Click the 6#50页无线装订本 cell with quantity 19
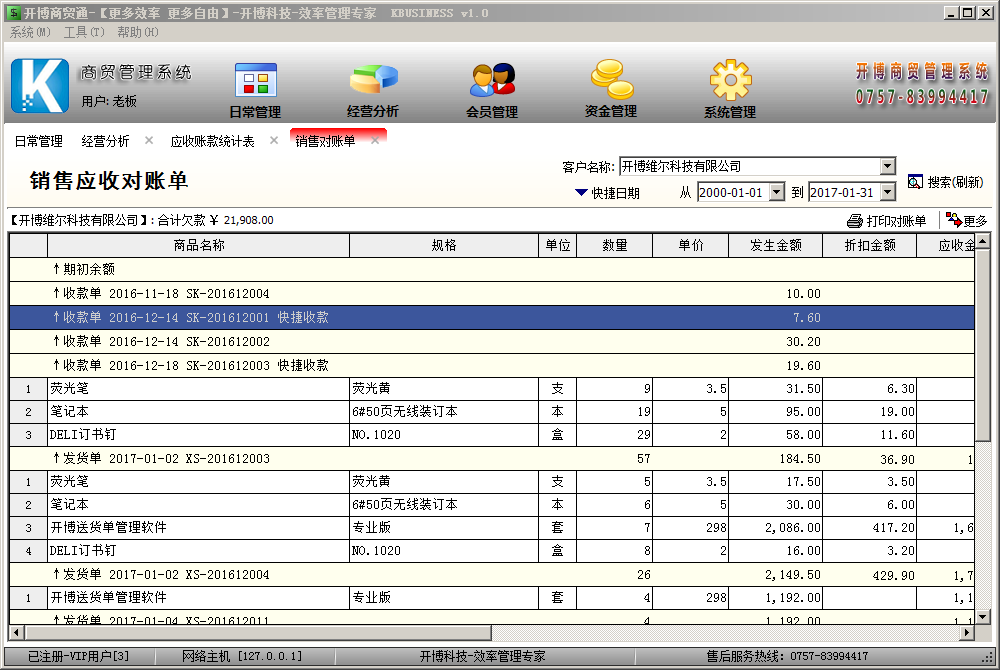1000x670 pixels. (444, 412)
